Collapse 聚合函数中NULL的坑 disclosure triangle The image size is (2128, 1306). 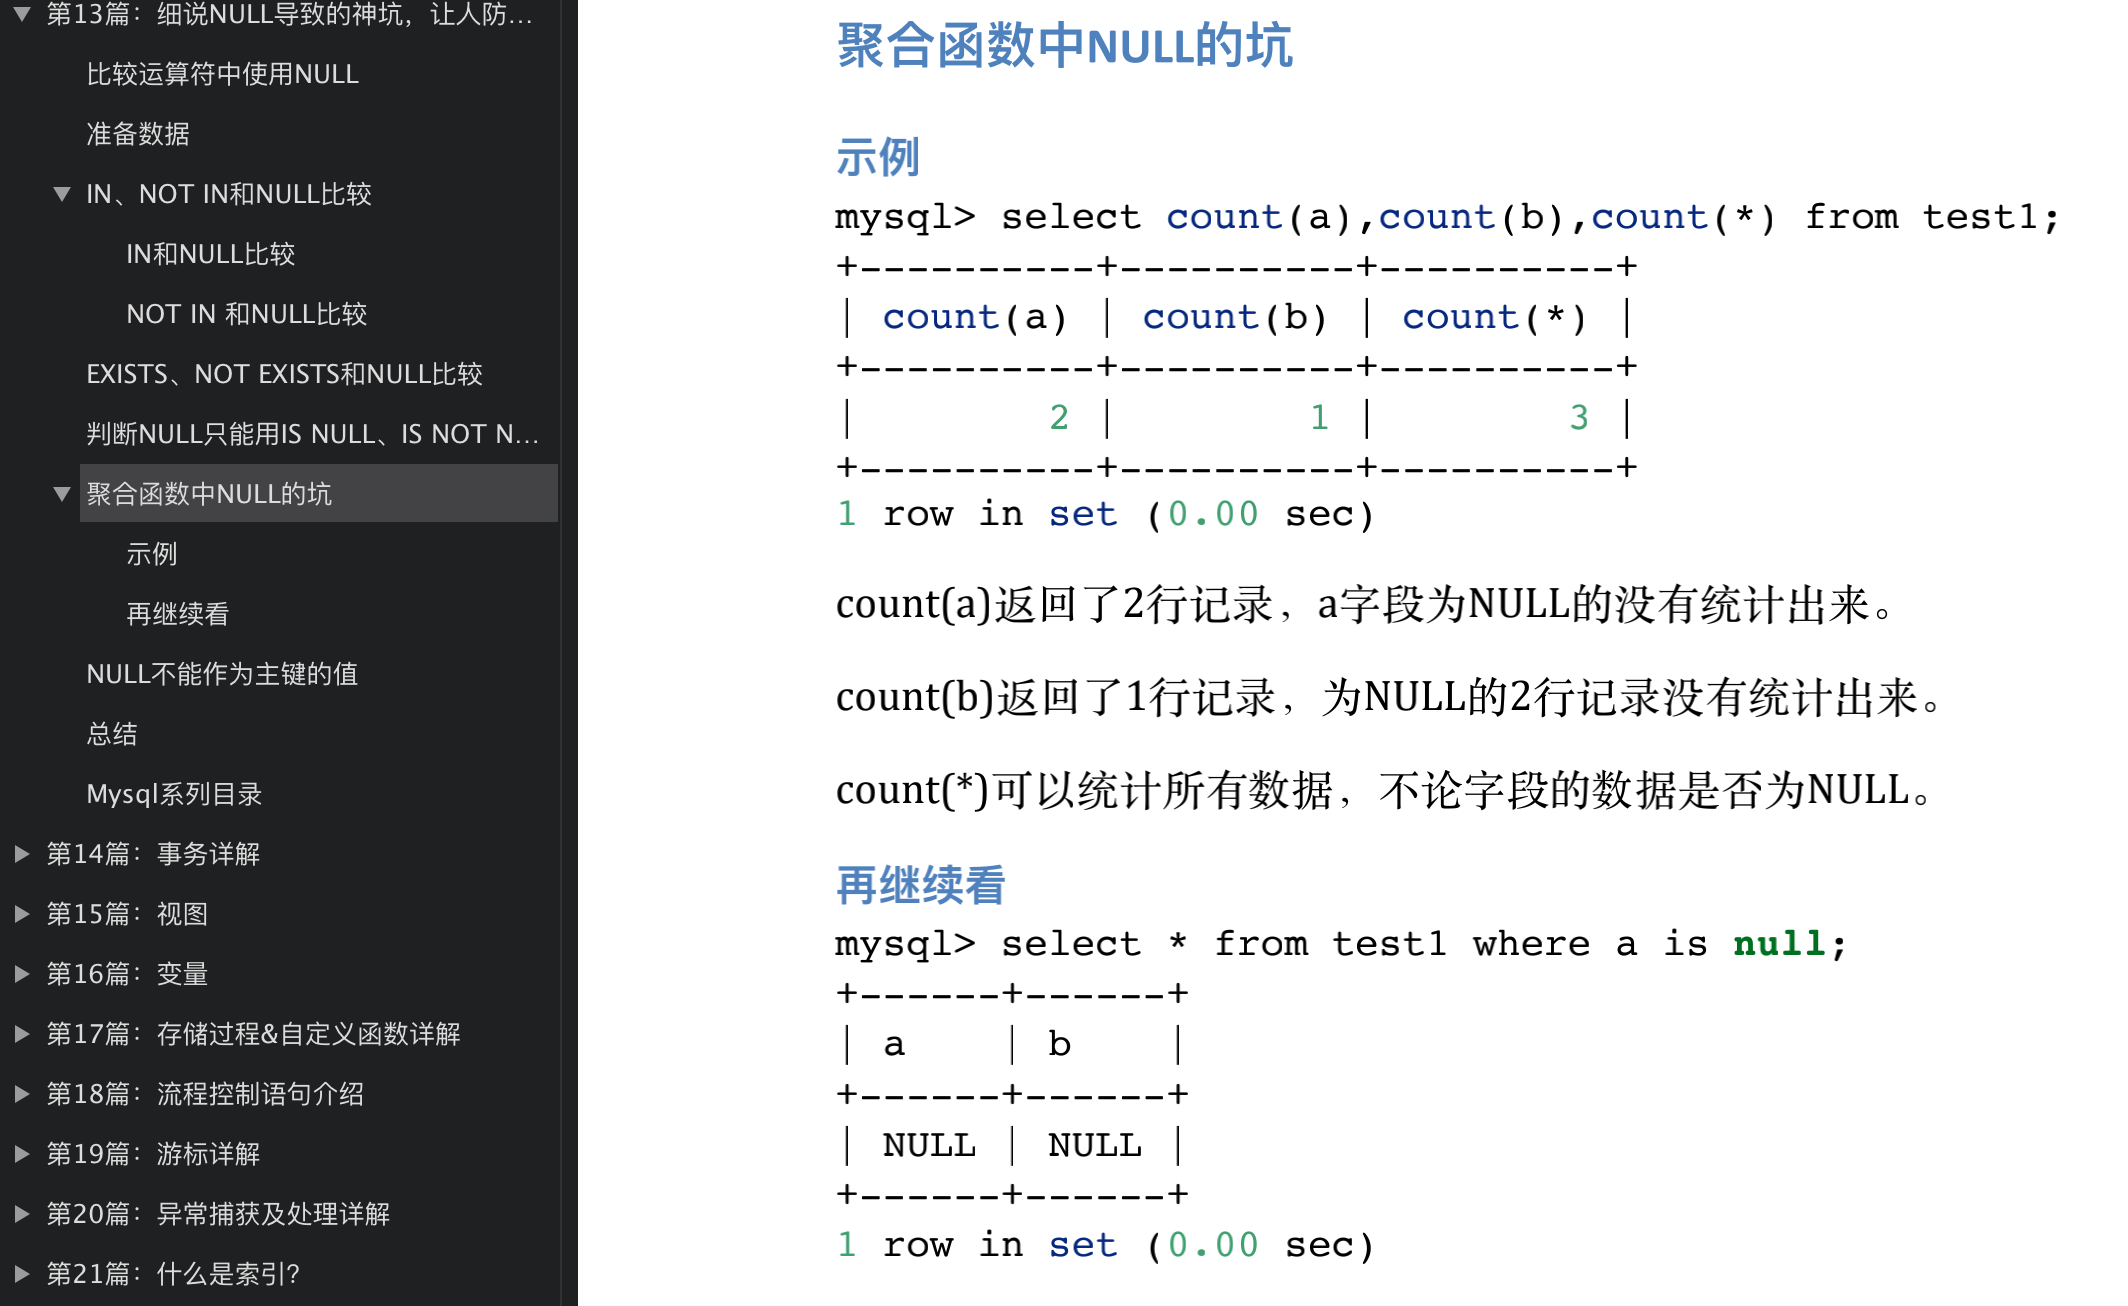click(x=62, y=494)
